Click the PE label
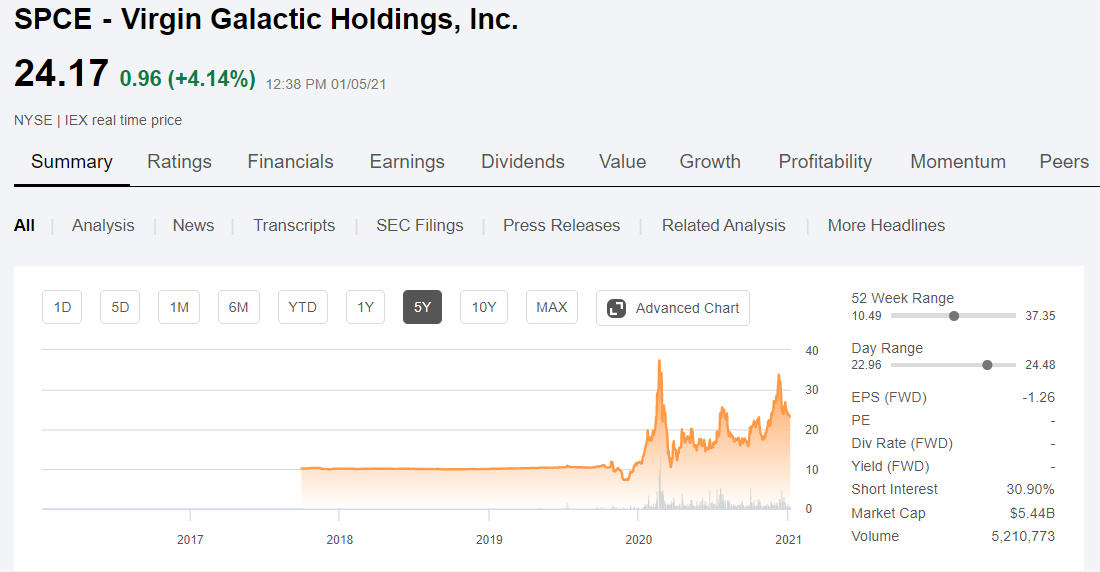 [x=860, y=420]
